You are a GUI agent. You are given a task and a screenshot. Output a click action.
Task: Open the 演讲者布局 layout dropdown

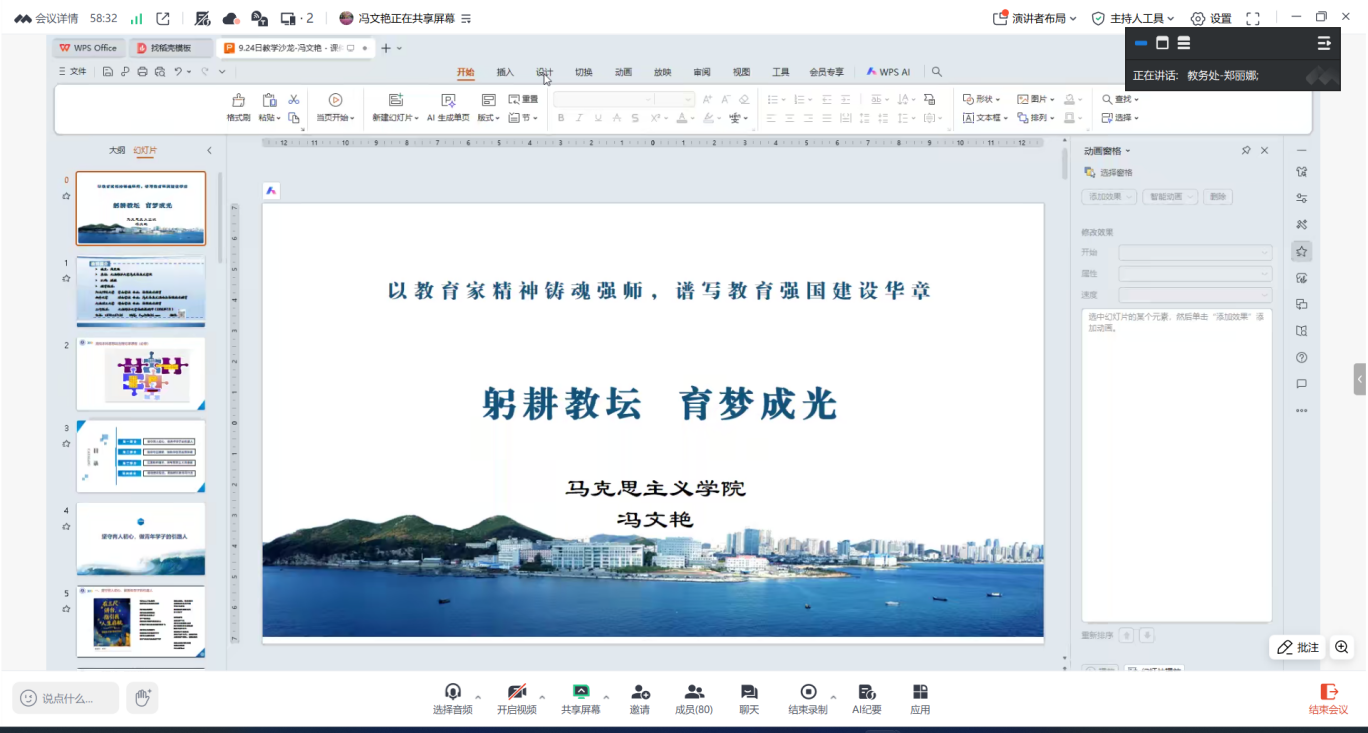pyautogui.click(x=1035, y=18)
